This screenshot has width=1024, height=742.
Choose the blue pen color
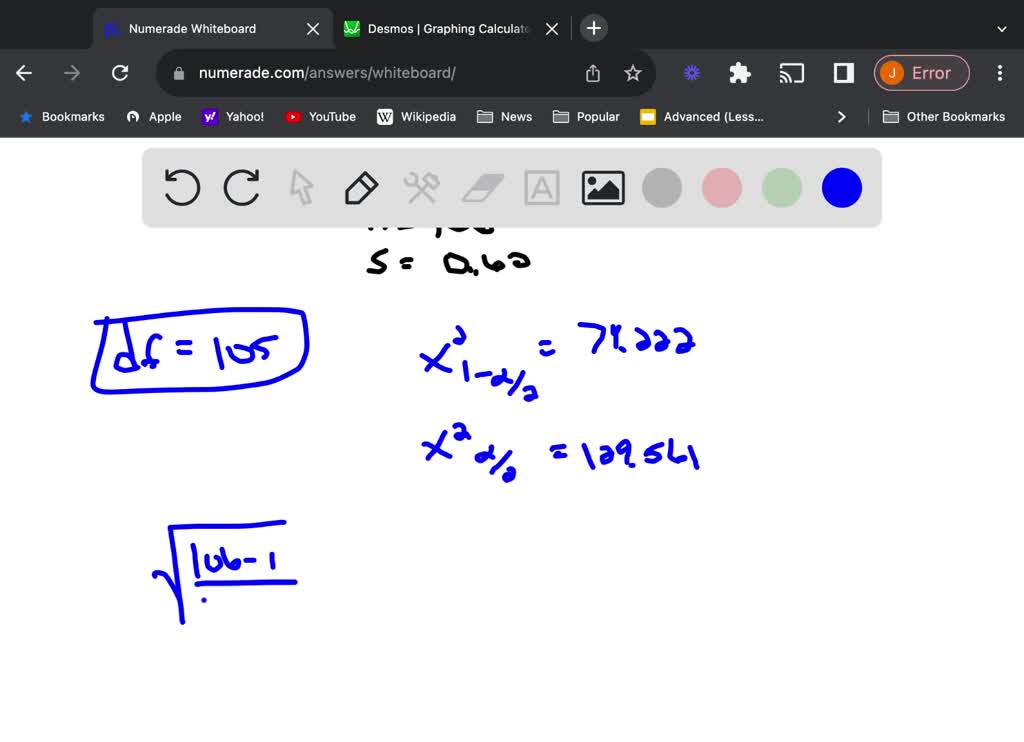coord(842,188)
